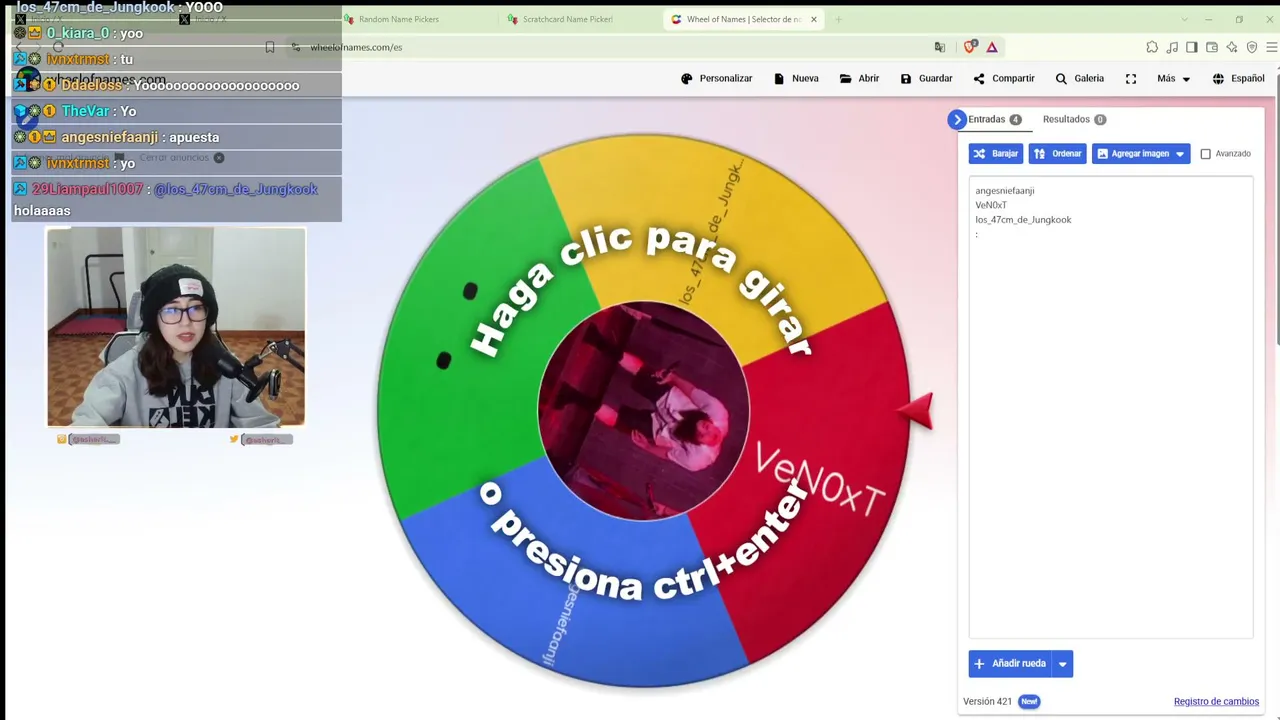Close the Wheel of Names tab
1280x720 pixels.
pos(814,19)
